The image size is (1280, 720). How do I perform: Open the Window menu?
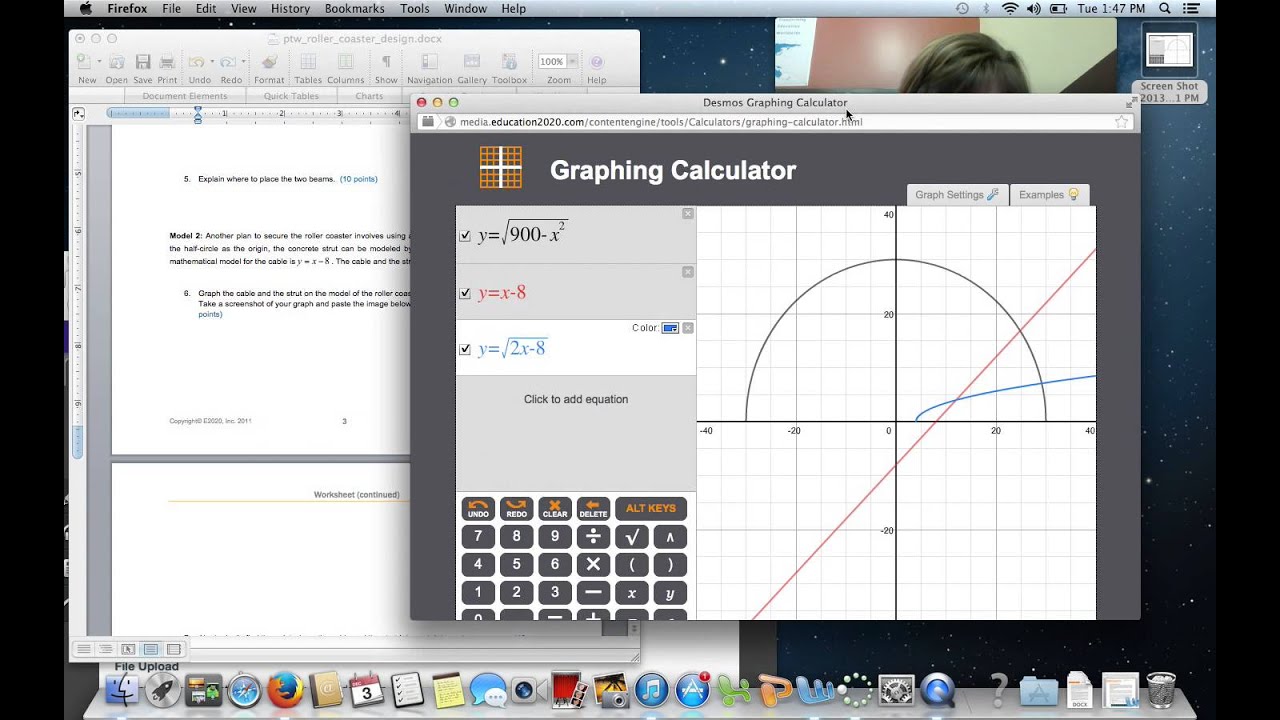tap(465, 8)
